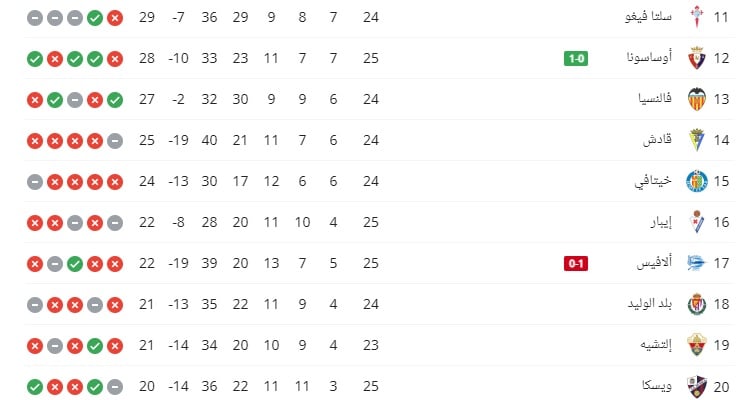Open the green 1-0 live score badge
The image size is (746, 400).
tap(576, 59)
